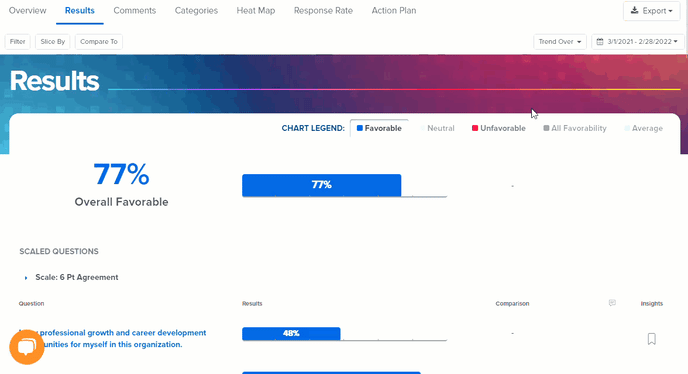Click the Filter button
Viewport: 688px width, 374px height.
coord(18,42)
